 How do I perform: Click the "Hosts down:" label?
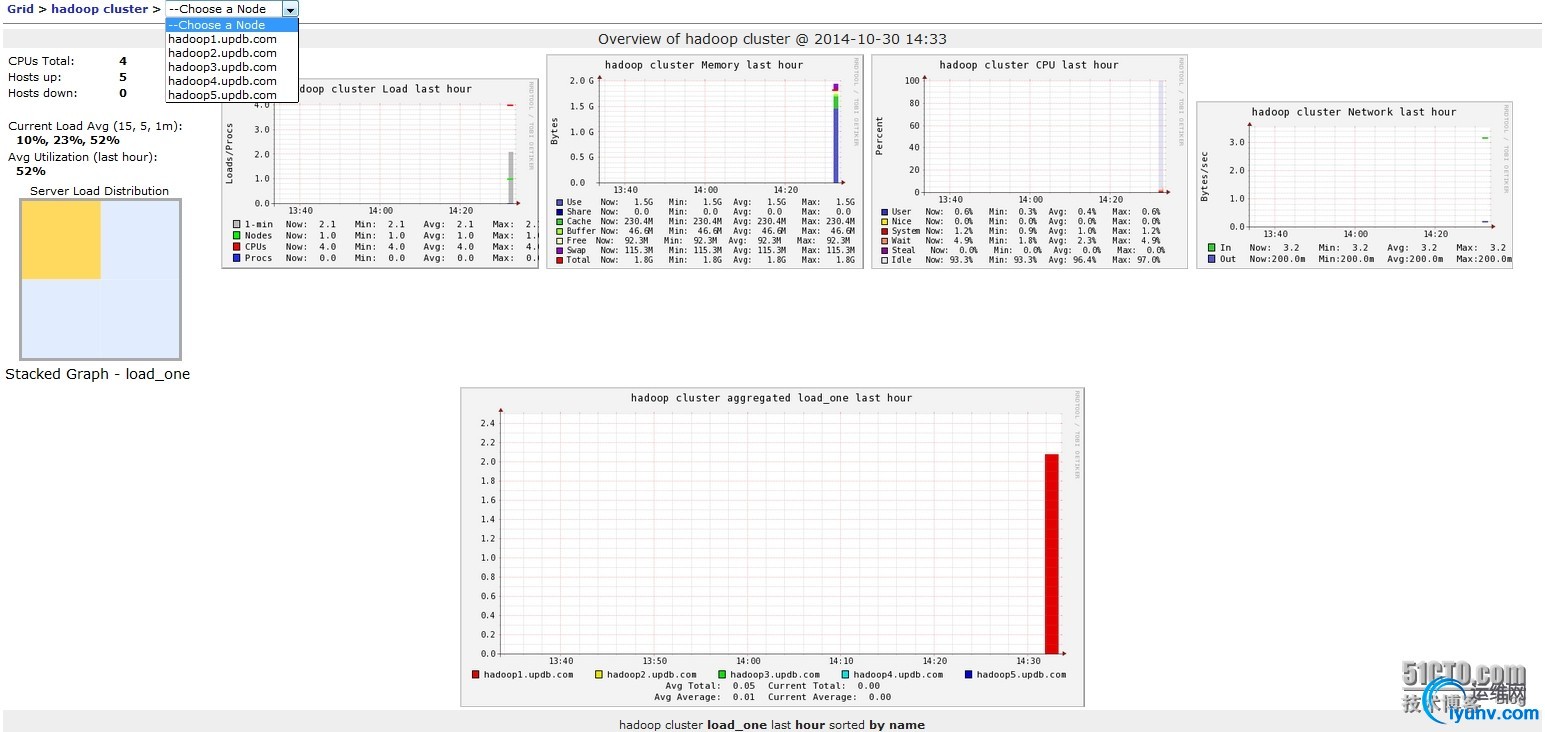coord(42,93)
